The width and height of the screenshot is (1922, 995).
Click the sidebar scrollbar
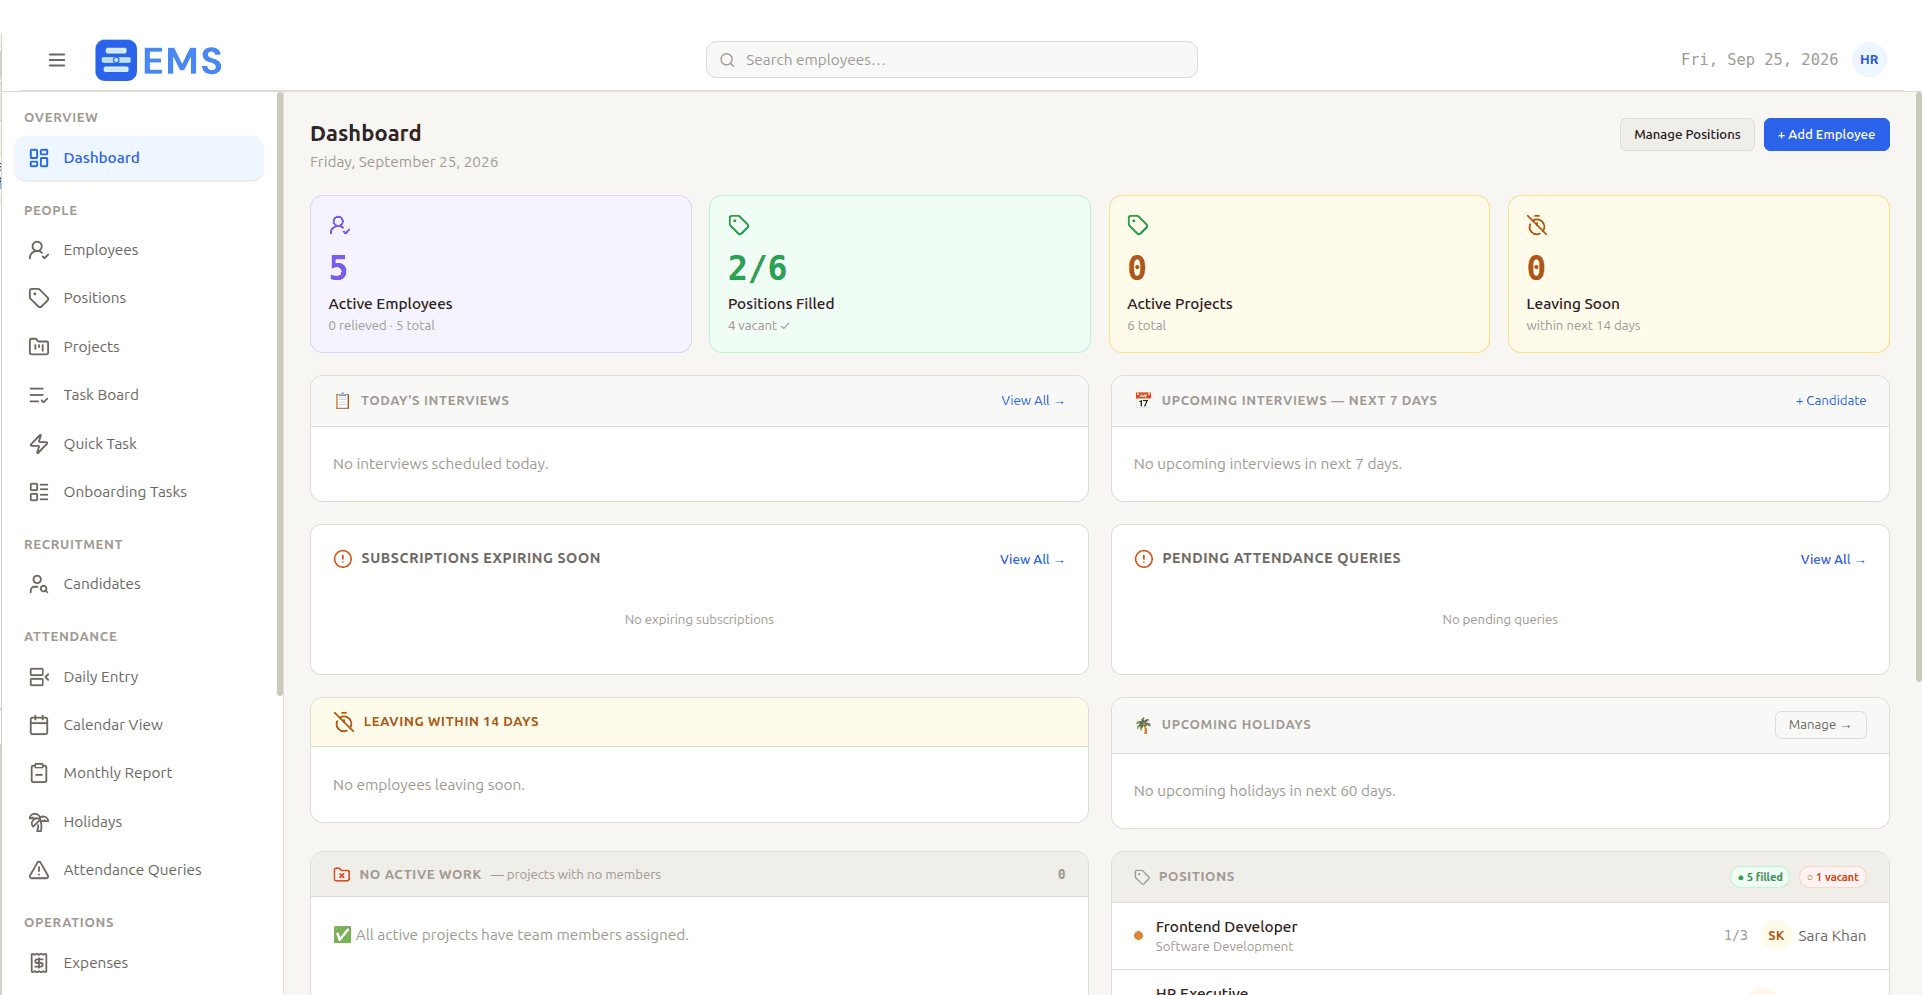[280, 394]
